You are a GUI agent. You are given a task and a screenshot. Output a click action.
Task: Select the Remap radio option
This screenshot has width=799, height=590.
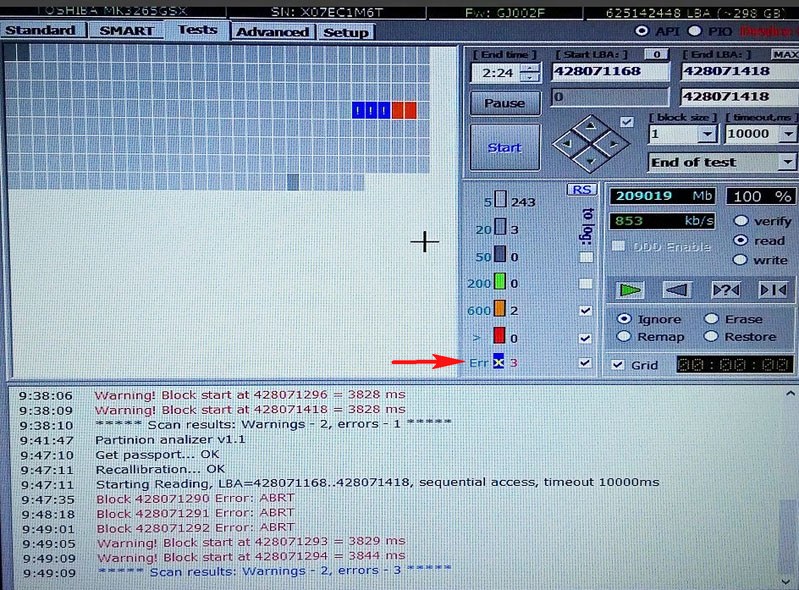coord(625,337)
